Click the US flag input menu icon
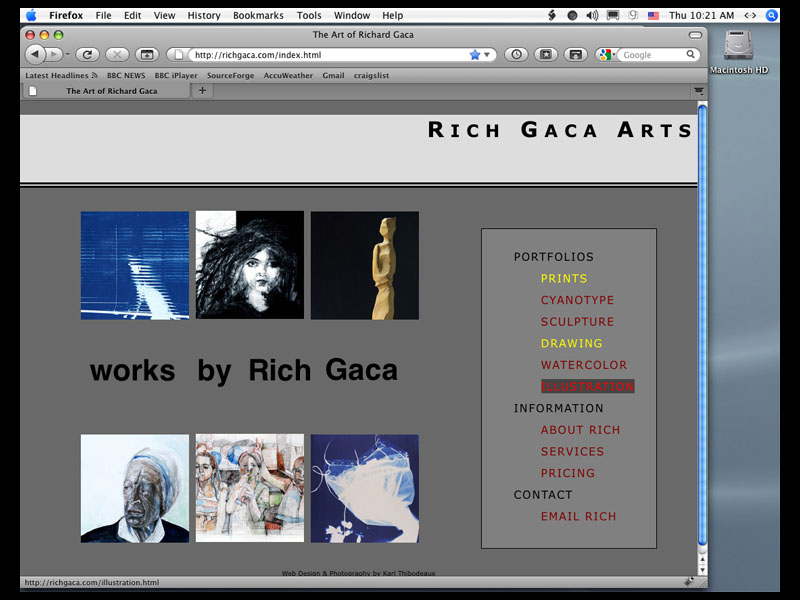 653,15
